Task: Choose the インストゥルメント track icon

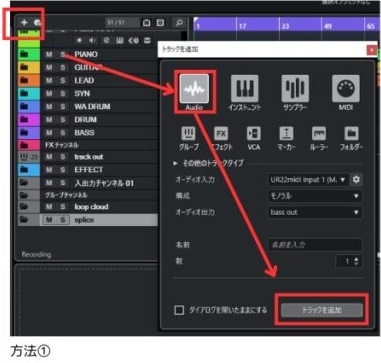Action: [245, 88]
